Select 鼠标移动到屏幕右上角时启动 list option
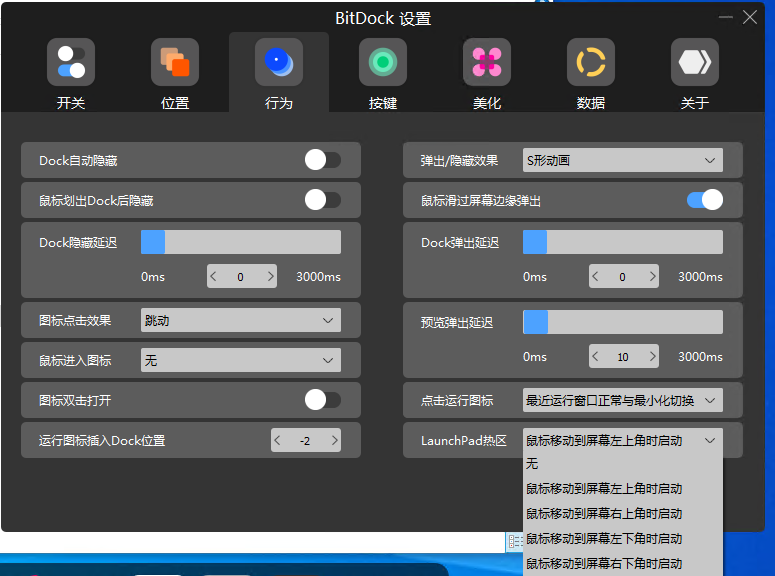Viewport: 775px width, 576px height. tap(623, 514)
